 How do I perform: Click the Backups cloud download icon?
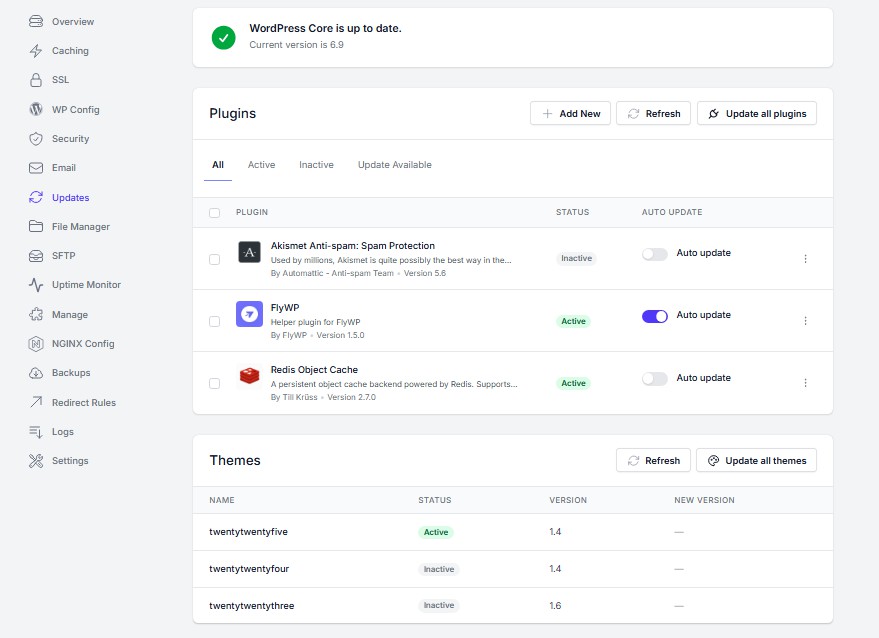point(36,373)
